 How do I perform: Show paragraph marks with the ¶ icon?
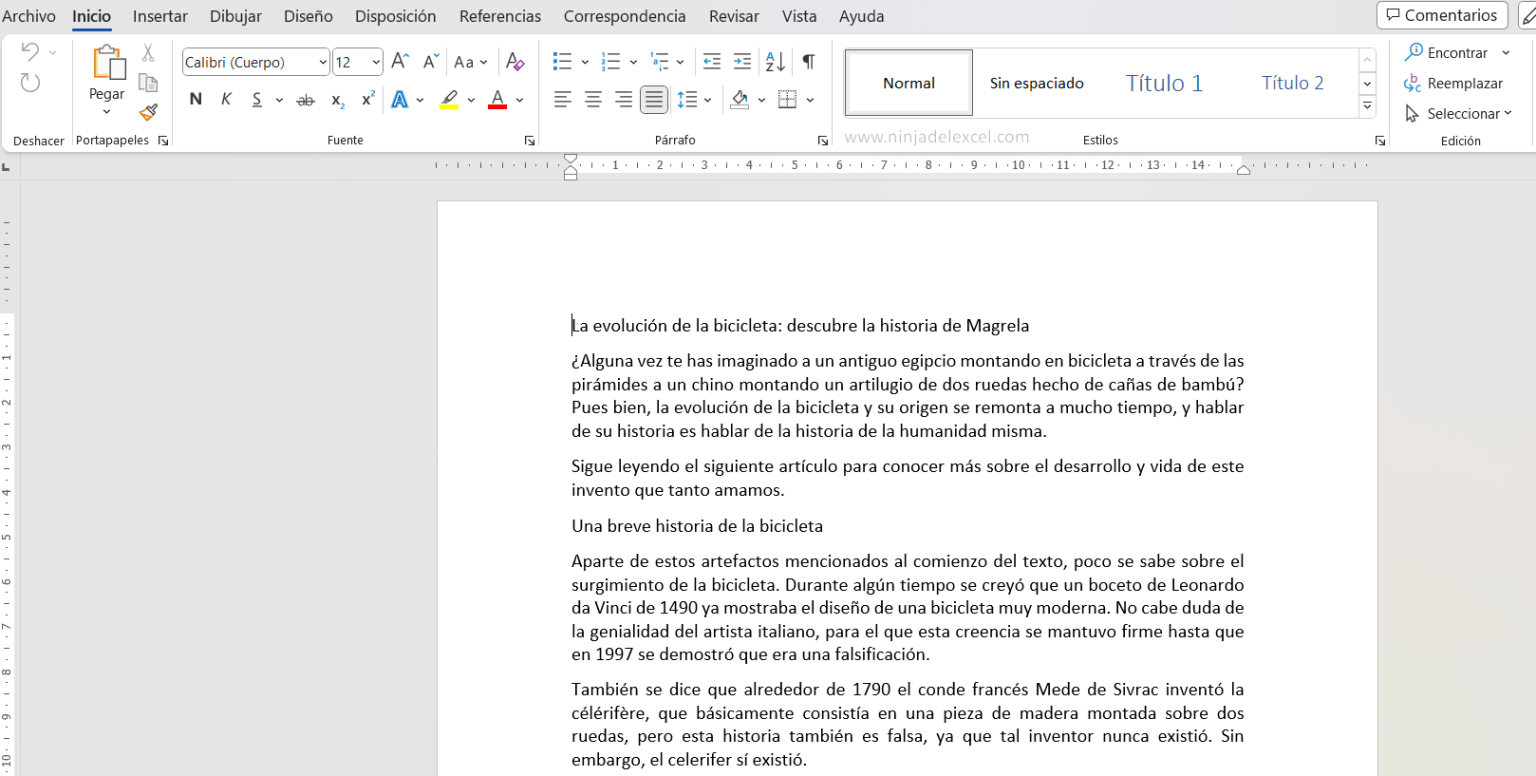(808, 61)
